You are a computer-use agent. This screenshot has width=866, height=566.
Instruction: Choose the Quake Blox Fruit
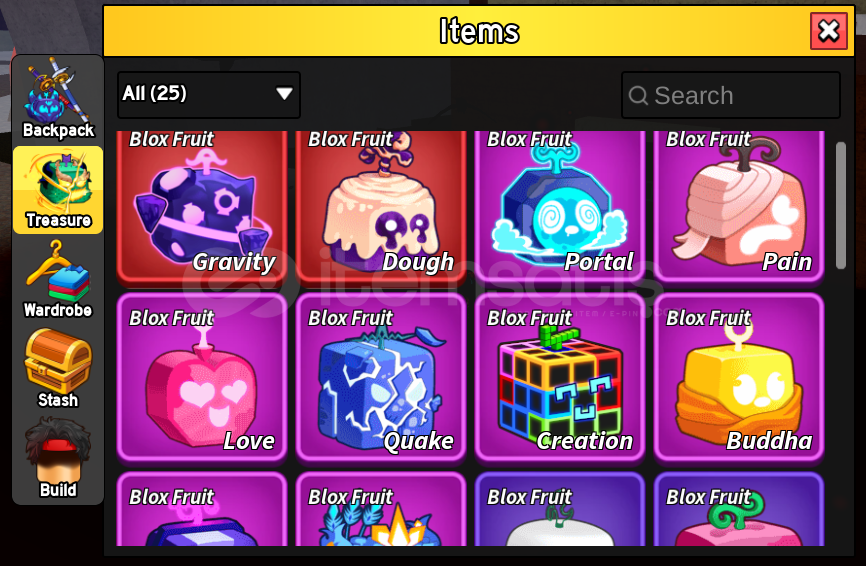click(x=381, y=377)
